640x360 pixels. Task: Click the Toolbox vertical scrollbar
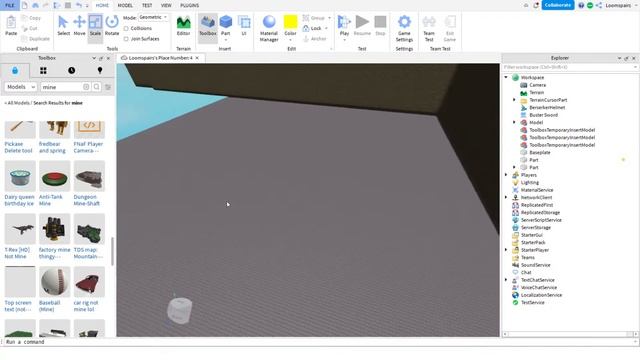tap(112, 251)
